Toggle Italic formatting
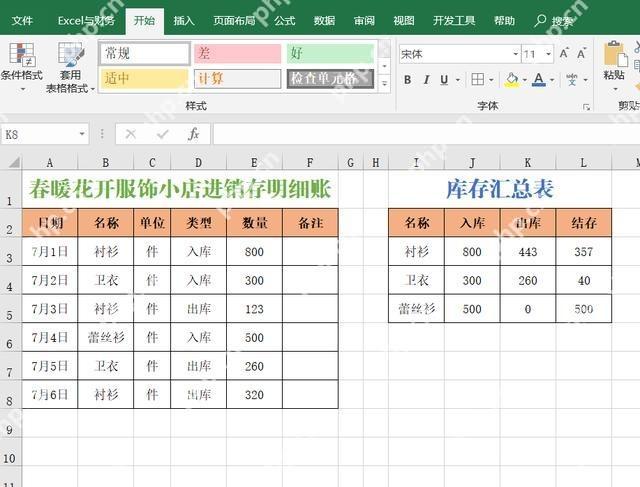The height and width of the screenshot is (487, 640). click(426, 80)
